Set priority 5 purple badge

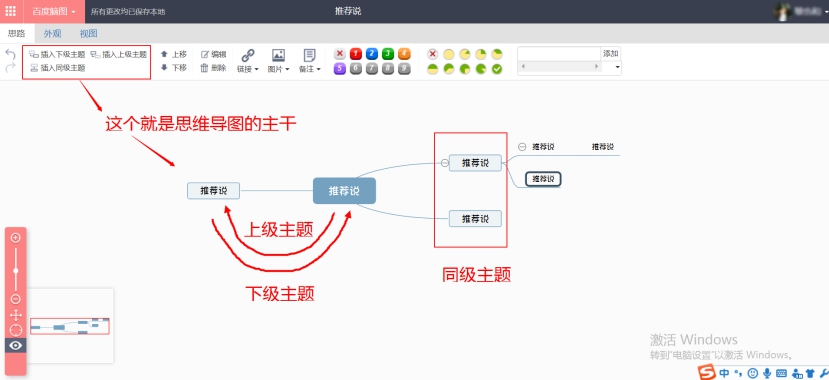pos(340,69)
